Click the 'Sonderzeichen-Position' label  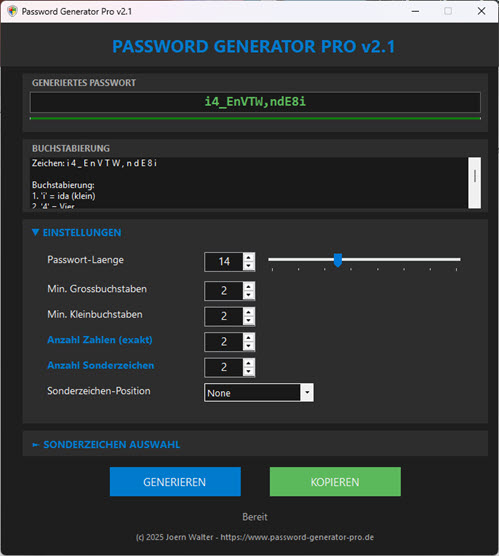(x=99, y=391)
